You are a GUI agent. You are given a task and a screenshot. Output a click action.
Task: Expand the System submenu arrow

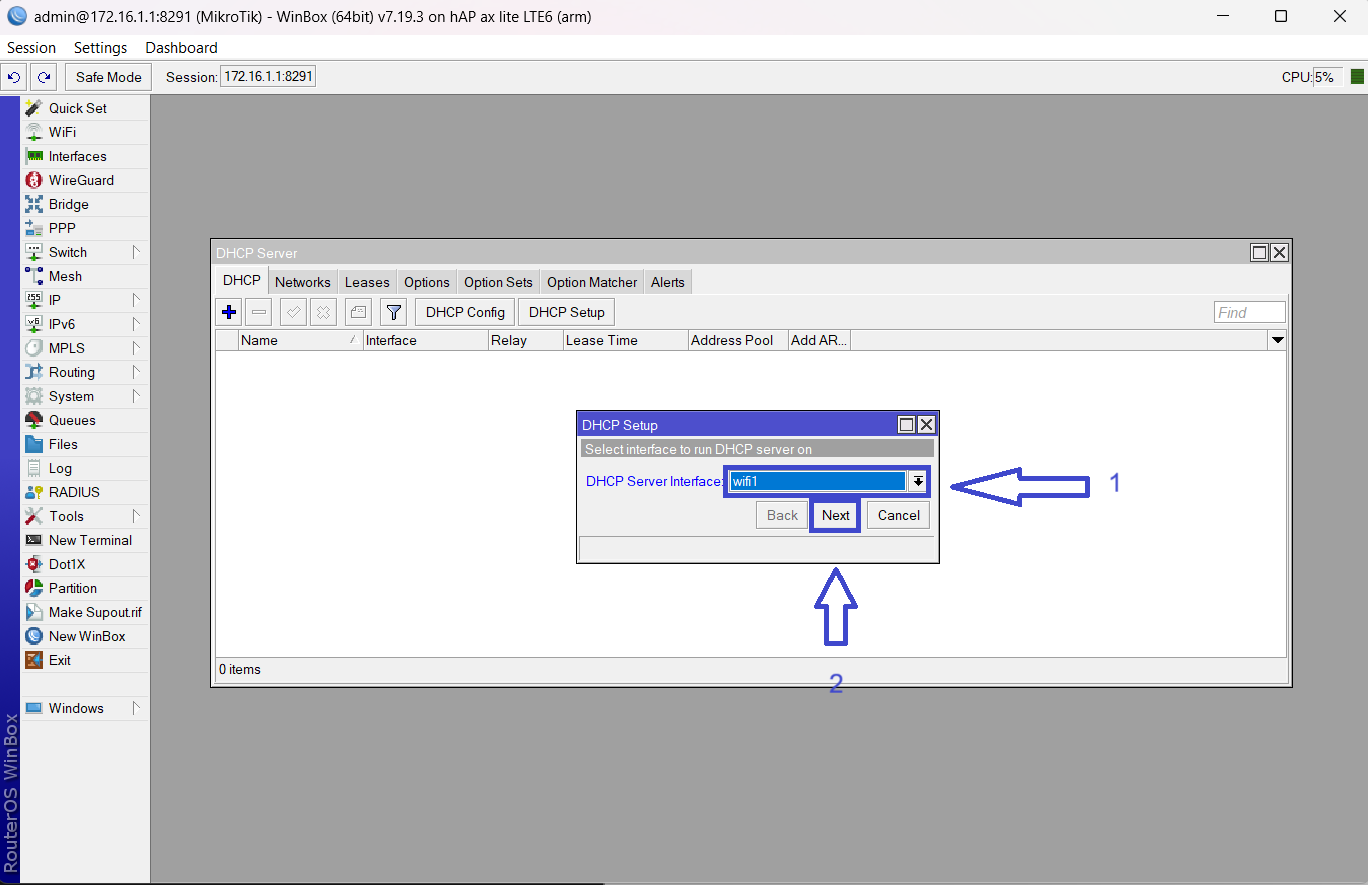tap(137, 396)
